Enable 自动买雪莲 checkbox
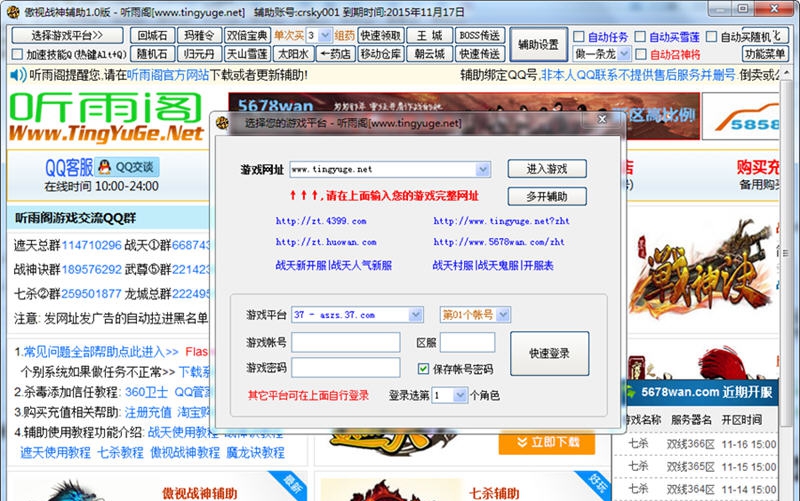Viewport: 800px width, 501px height. point(640,37)
